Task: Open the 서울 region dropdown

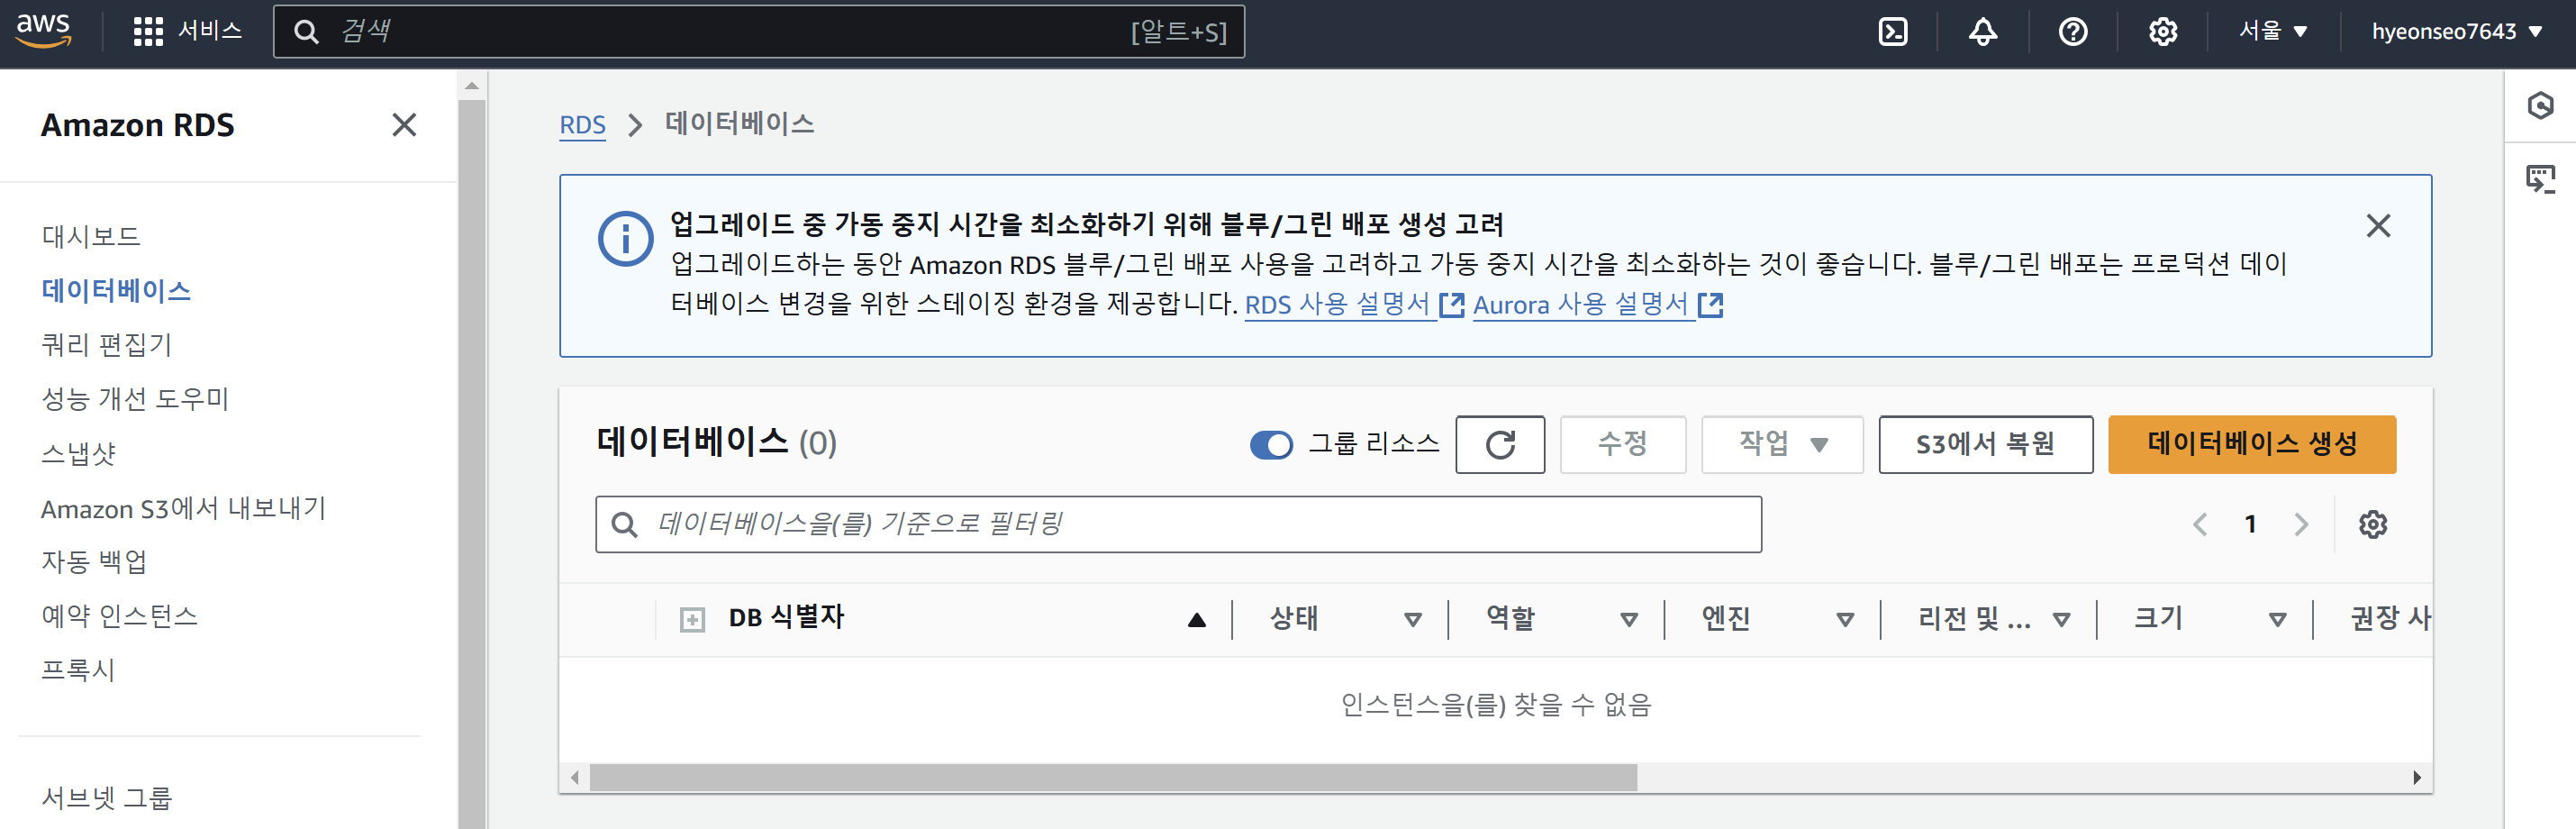Action: [x=2273, y=31]
